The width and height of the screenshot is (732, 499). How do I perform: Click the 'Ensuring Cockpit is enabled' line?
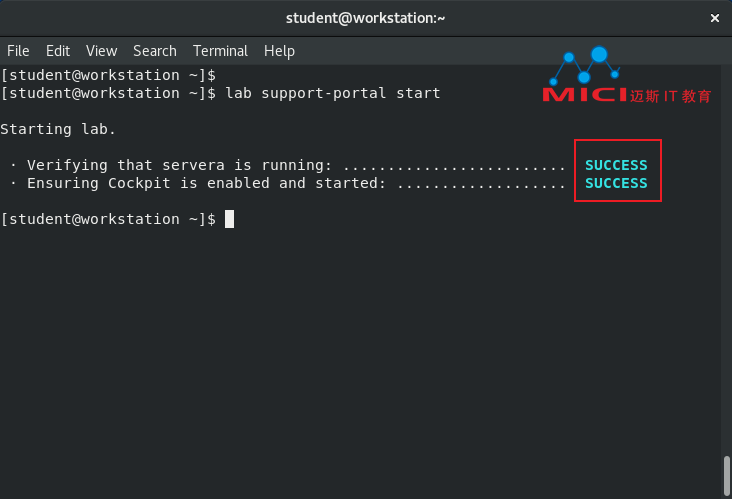[206, 183]
